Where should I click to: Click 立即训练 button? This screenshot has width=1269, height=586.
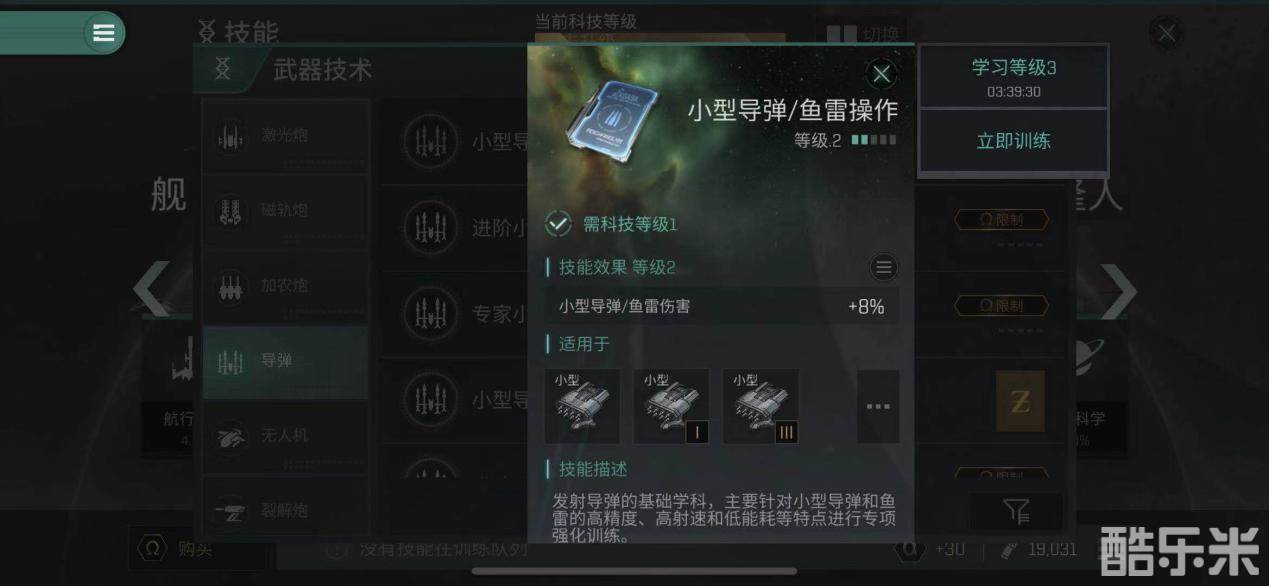tap(1013, 141)
